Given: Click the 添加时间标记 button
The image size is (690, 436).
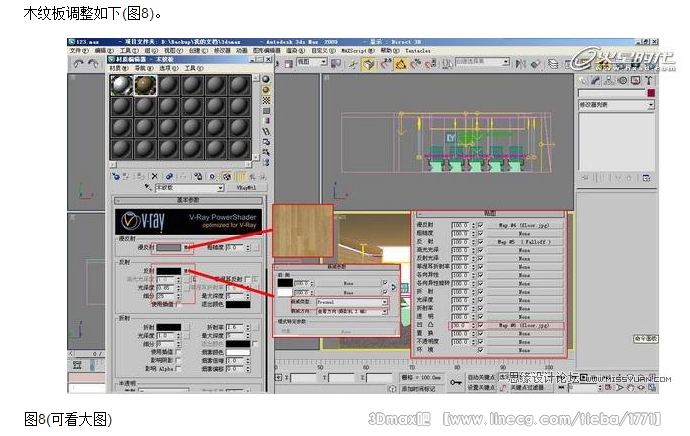Looking at the screenshot, I should [418, 389].
